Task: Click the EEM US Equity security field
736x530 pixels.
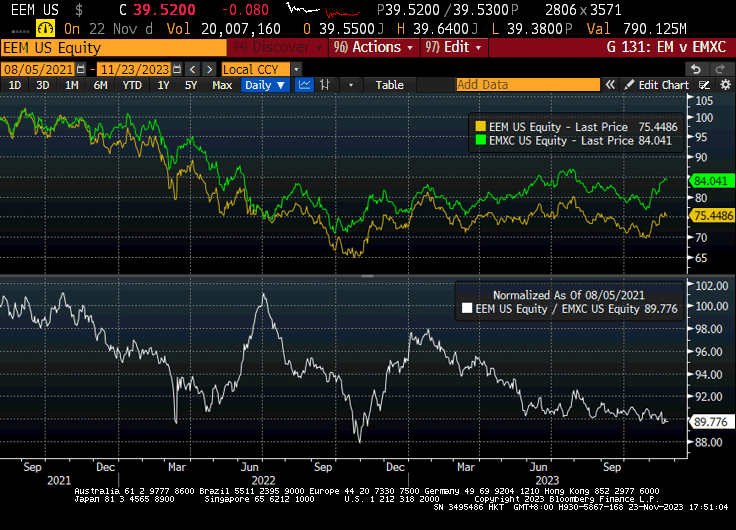Action: (x=113, y=47)
